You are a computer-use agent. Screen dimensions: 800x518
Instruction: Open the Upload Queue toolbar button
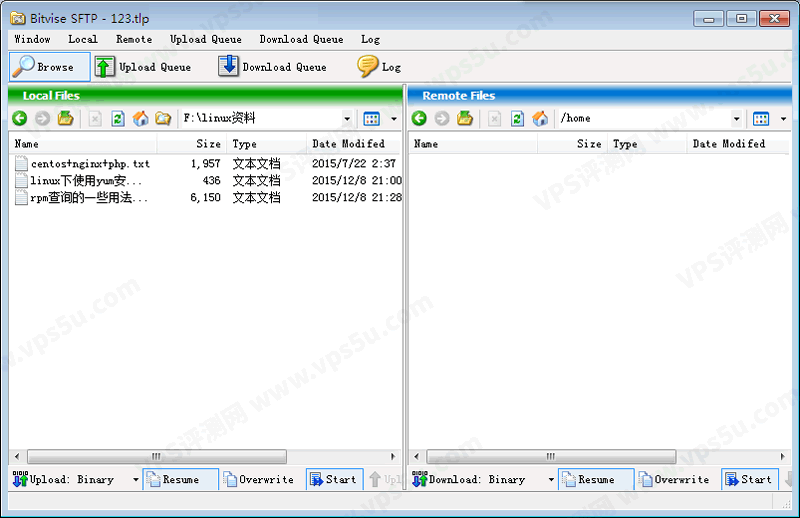(143, 67)
